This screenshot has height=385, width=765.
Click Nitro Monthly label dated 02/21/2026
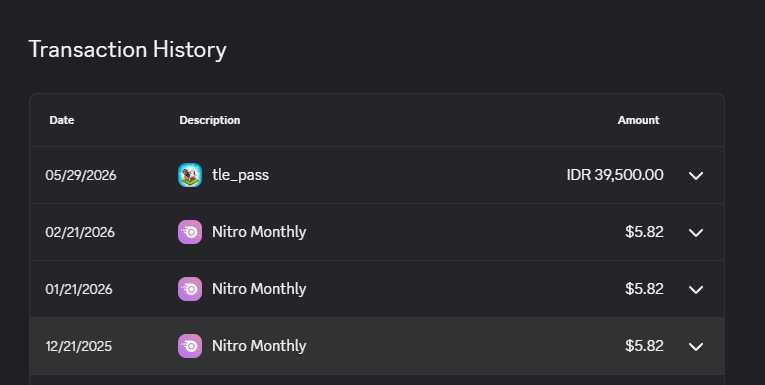259,232
